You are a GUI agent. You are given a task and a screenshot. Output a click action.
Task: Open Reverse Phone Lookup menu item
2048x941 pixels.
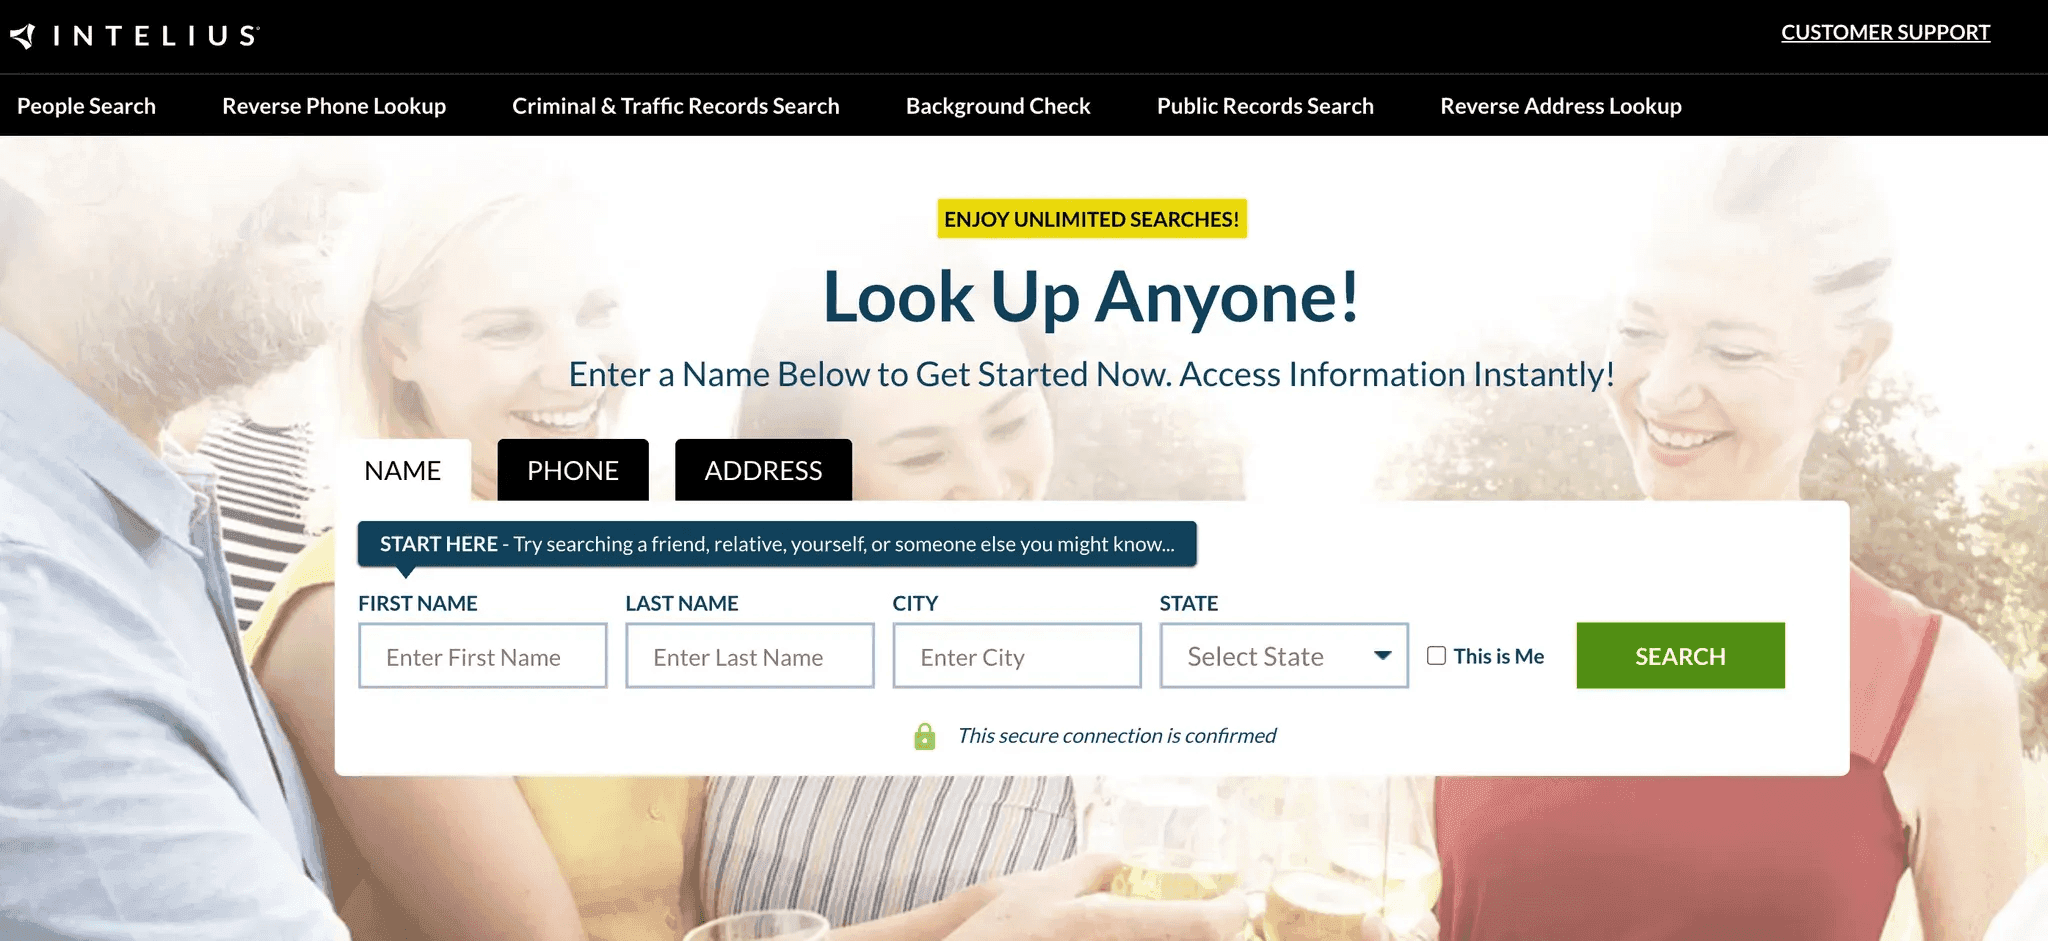[334, 106]
